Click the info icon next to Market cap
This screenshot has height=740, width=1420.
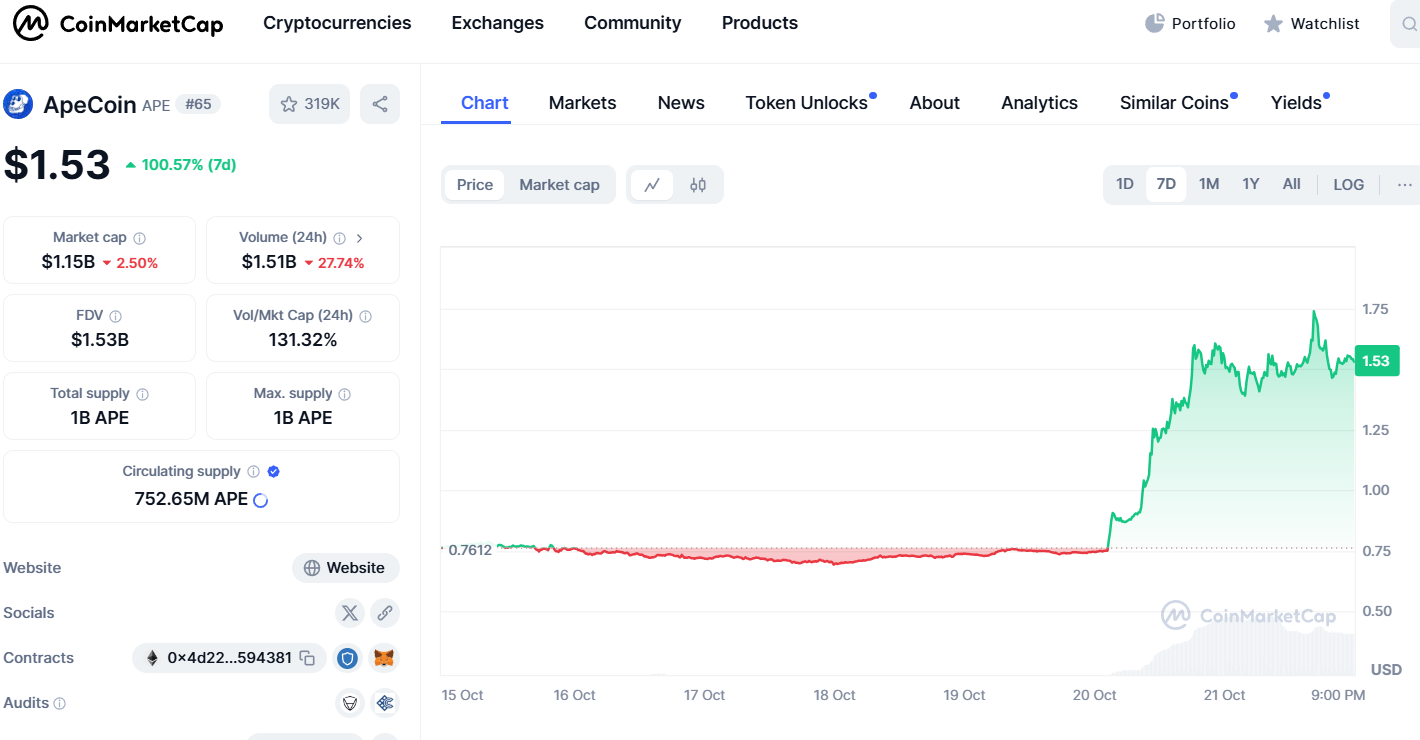point(140,238)
